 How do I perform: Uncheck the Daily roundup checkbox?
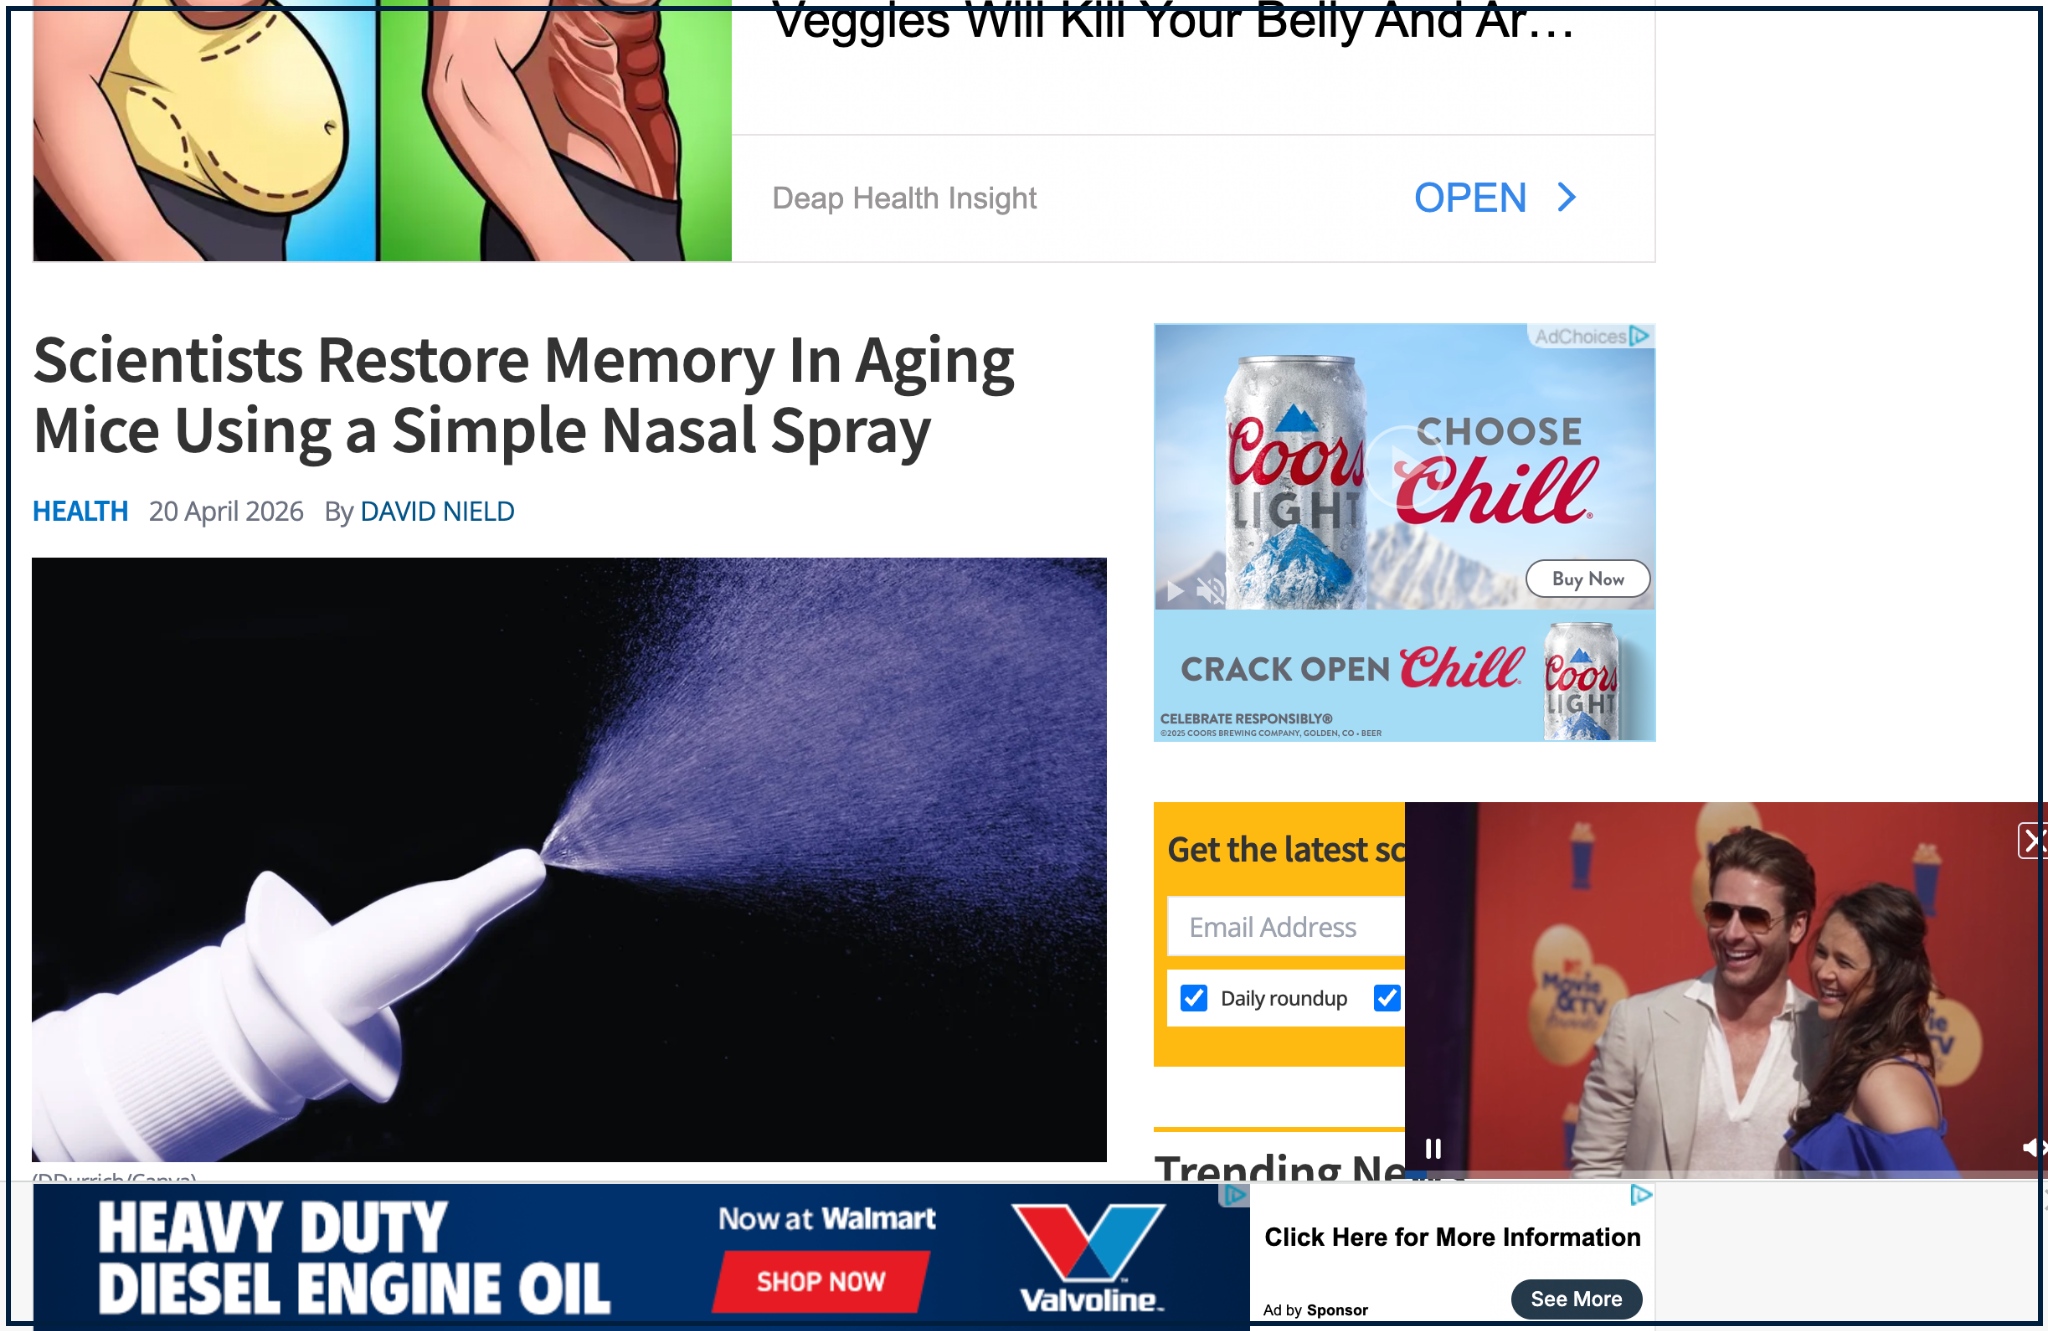(x=1194, y=998)
